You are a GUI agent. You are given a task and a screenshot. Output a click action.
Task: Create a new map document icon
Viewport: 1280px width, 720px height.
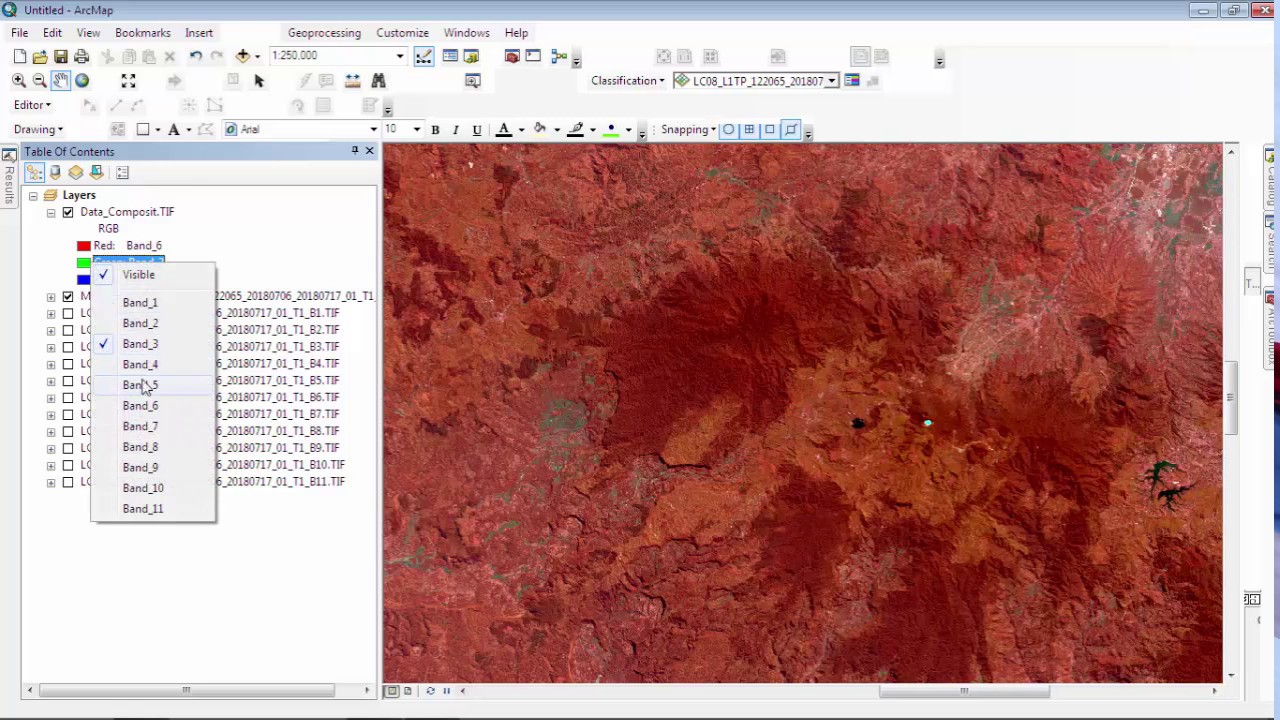19,57
